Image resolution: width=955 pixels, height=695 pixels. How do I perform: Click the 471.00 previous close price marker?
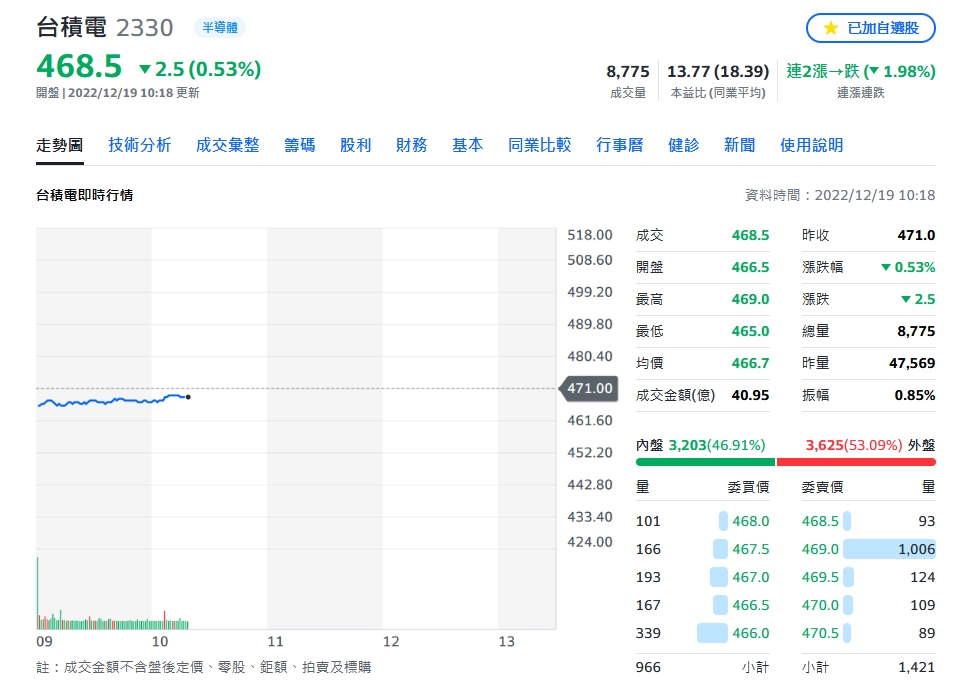pos(589,388)
